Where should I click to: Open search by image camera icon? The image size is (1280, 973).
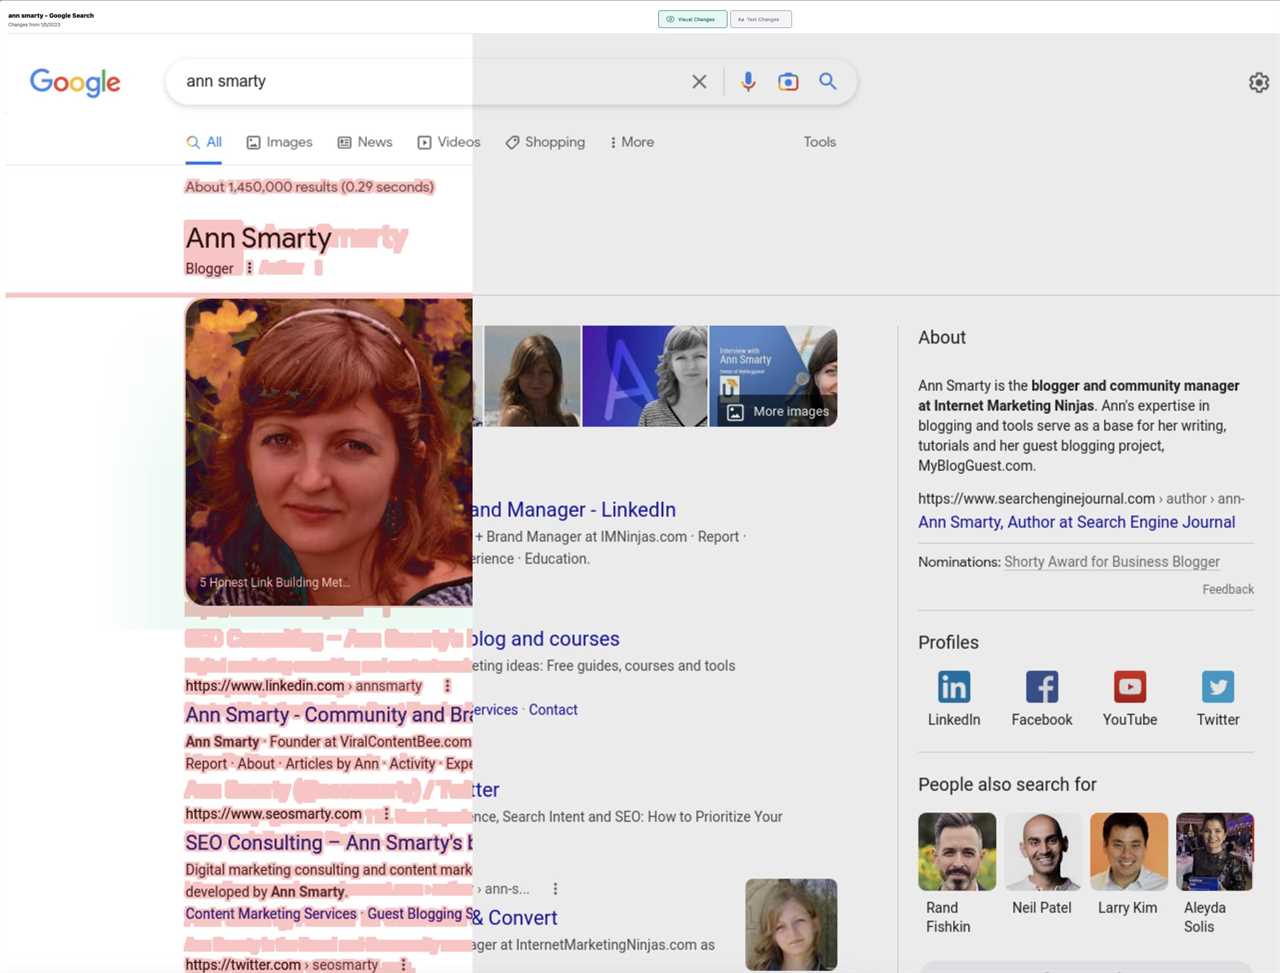[788, 82]
